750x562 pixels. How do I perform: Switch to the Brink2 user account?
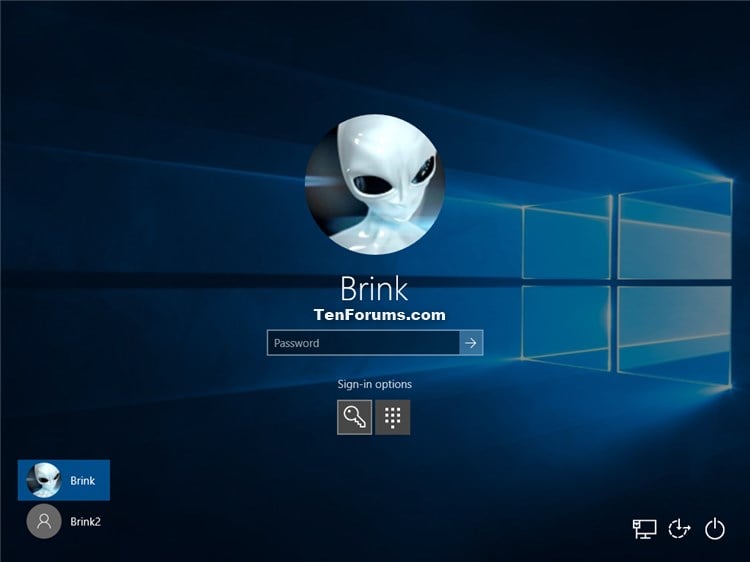64,521
